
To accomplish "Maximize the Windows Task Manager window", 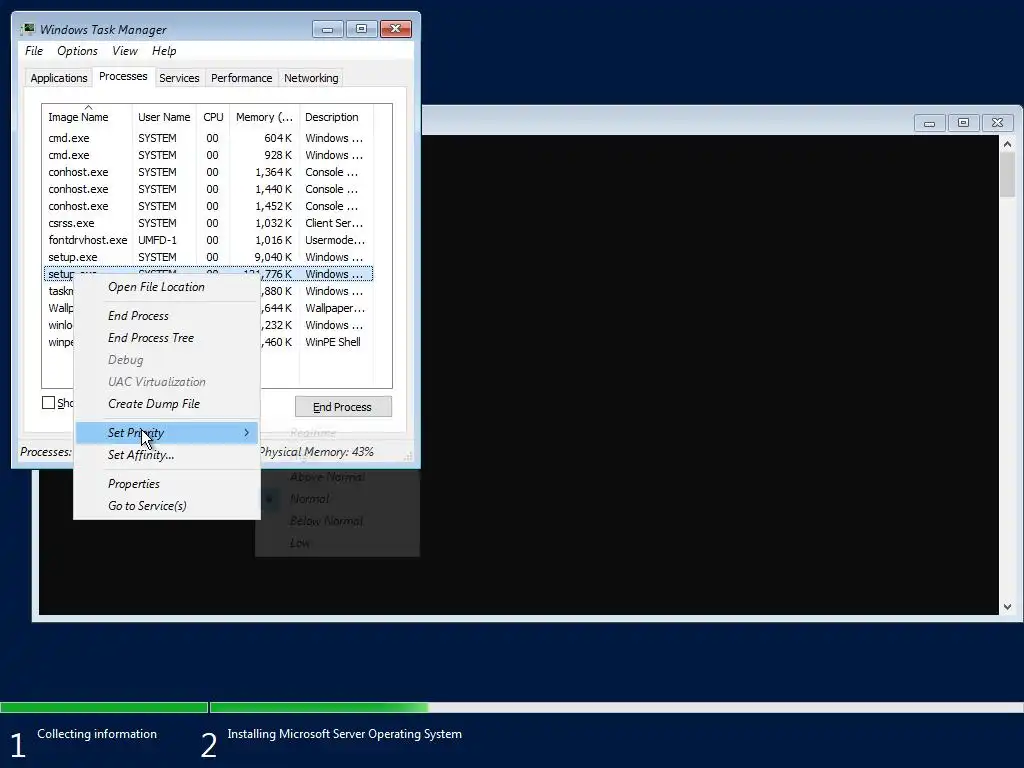I will (x=361, y=29).
